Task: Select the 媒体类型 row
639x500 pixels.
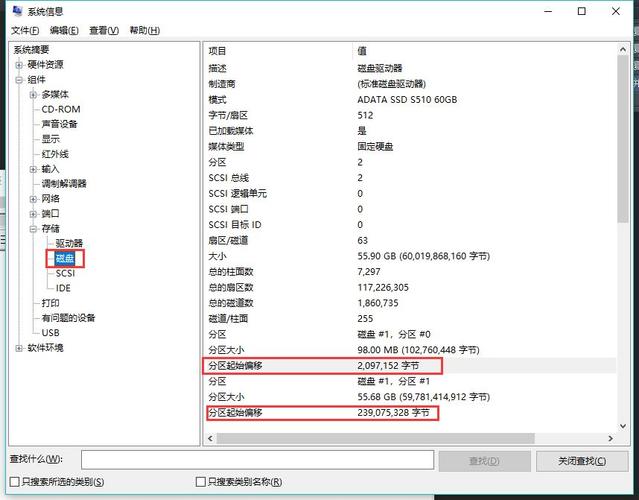Action: pos(410,147)
